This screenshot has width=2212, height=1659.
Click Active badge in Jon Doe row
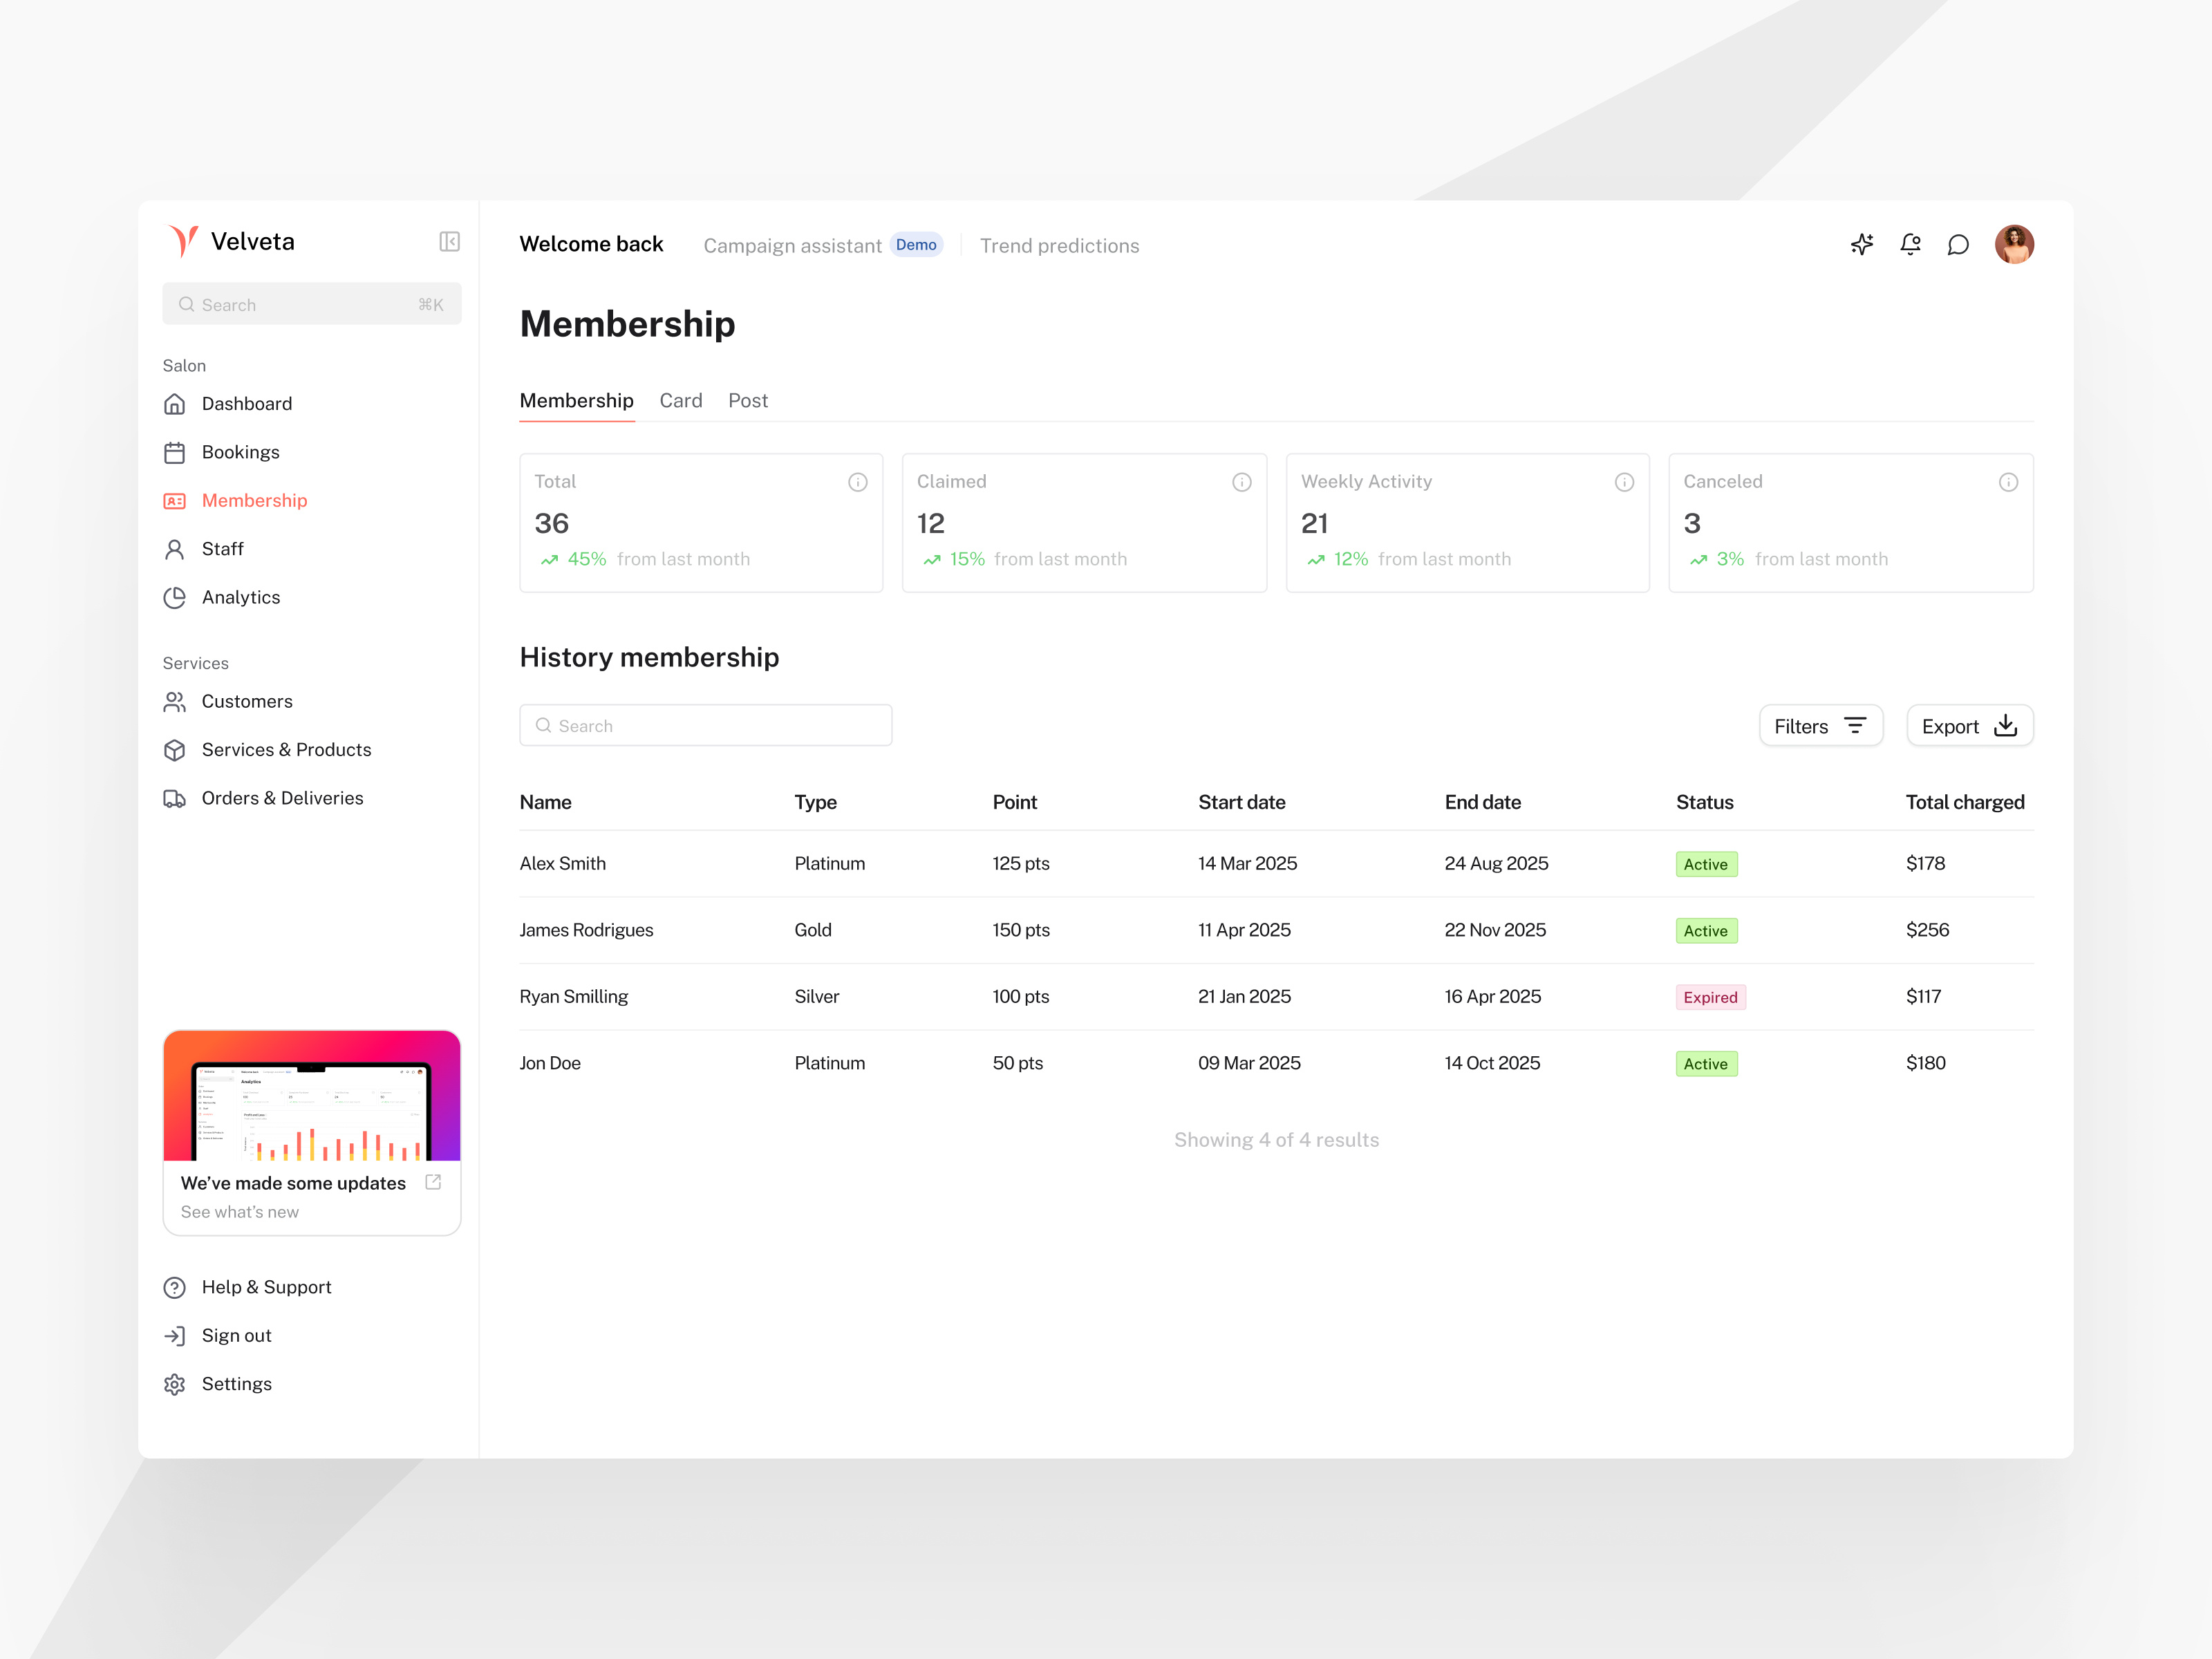click(1706, 1064)
